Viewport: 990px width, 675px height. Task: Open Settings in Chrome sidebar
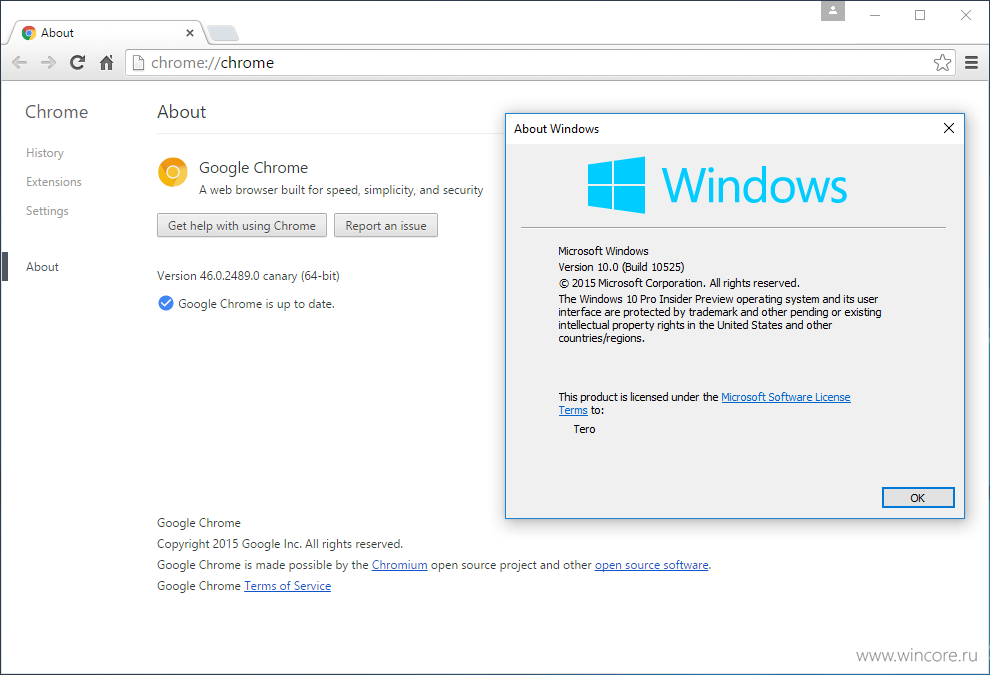pos(47,211)
